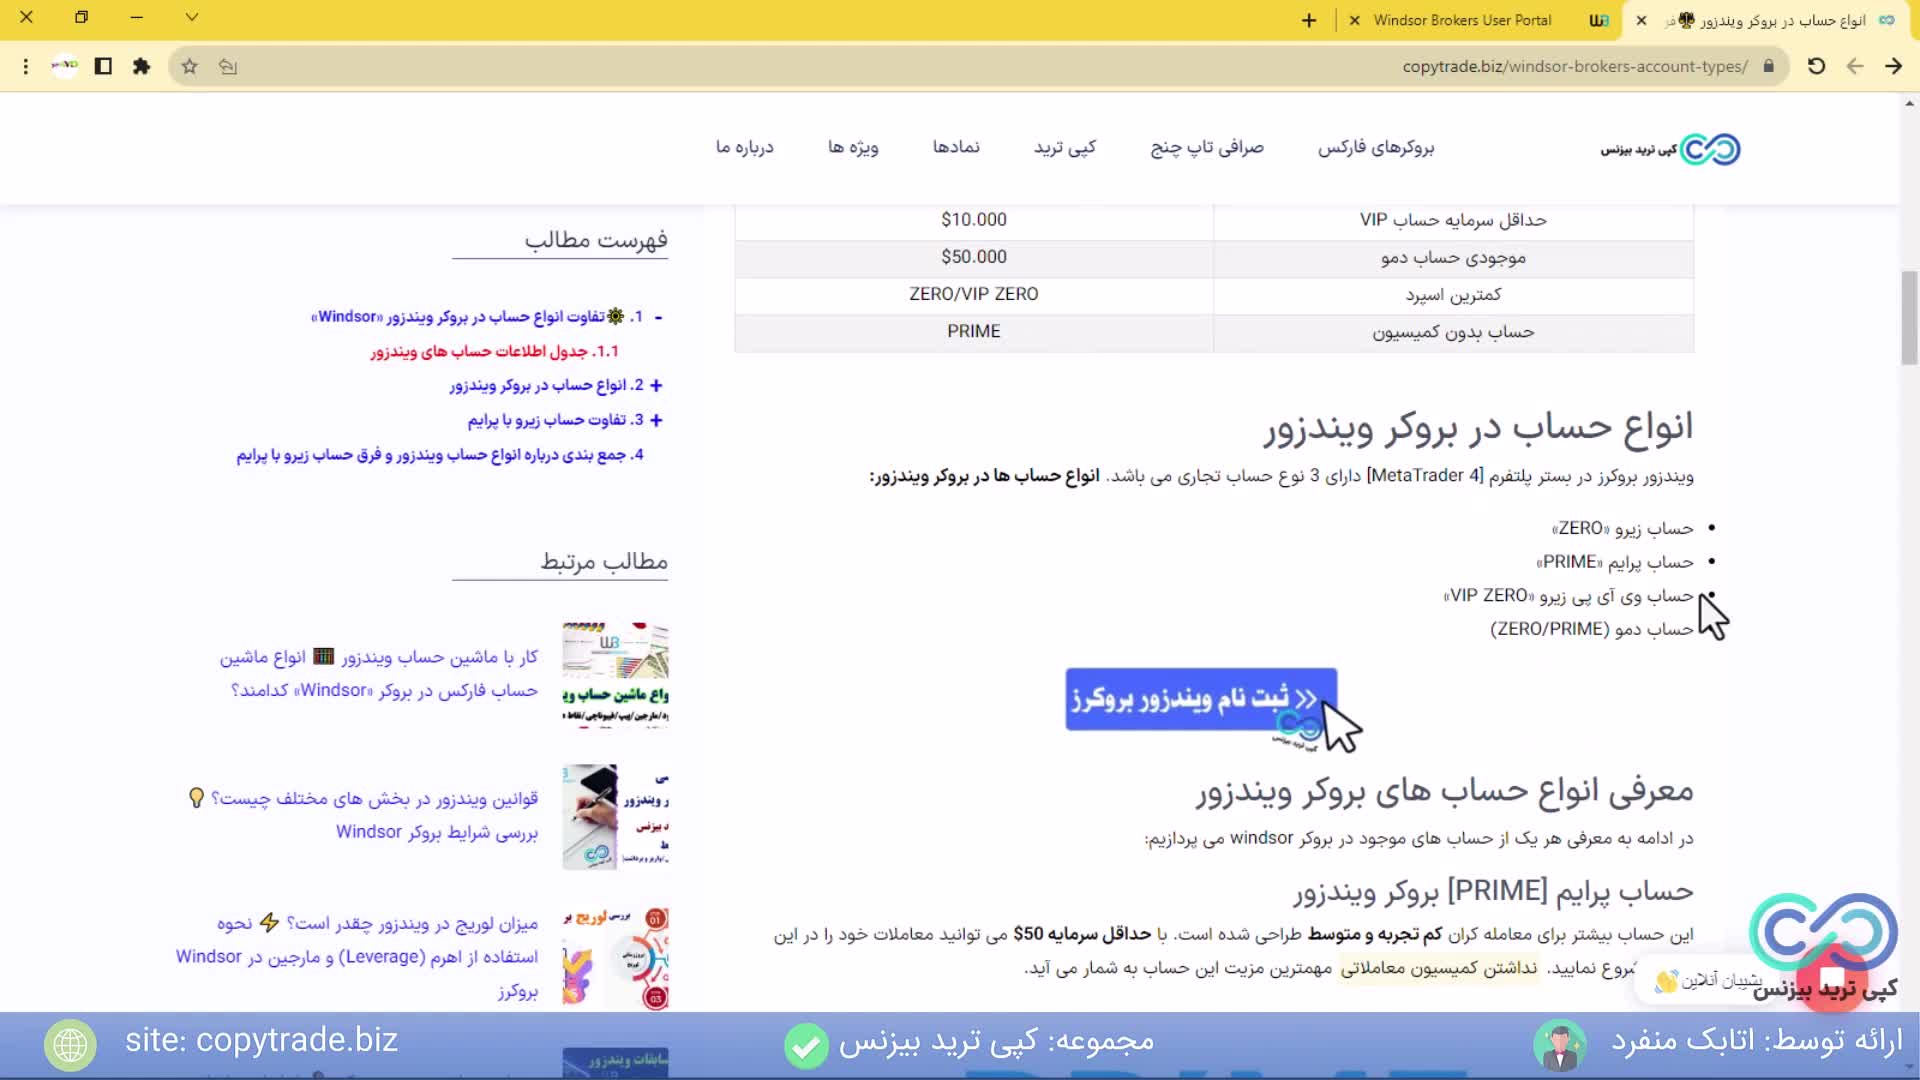Click the share page icon in address bar
The height and width of the screenshot is (1080, 1920).
pyautogui.click(x=228, y=66)
